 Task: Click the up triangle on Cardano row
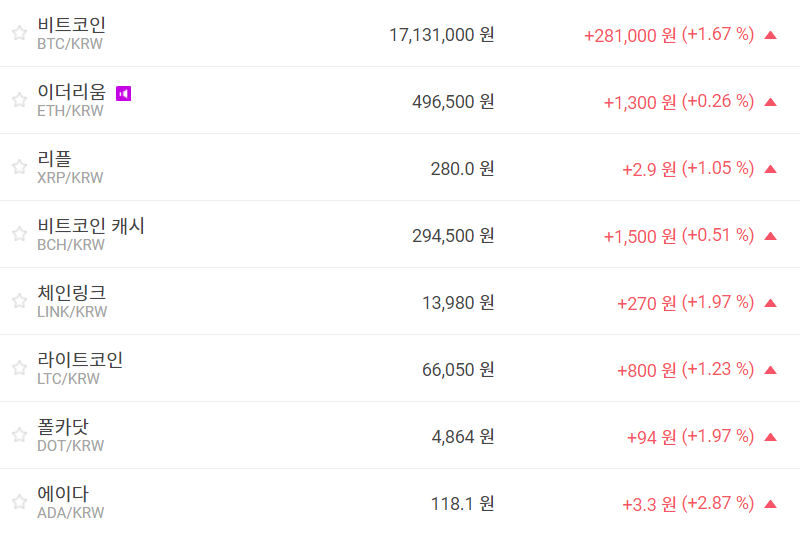pos(770,504)
